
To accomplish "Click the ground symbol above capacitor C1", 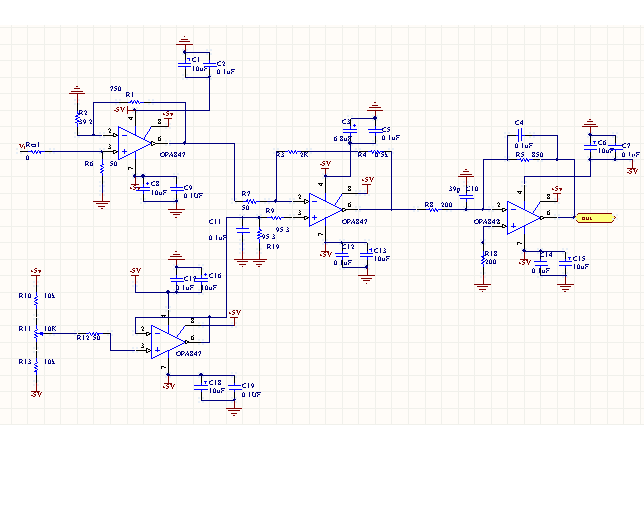I will click(x=184, y=41).
